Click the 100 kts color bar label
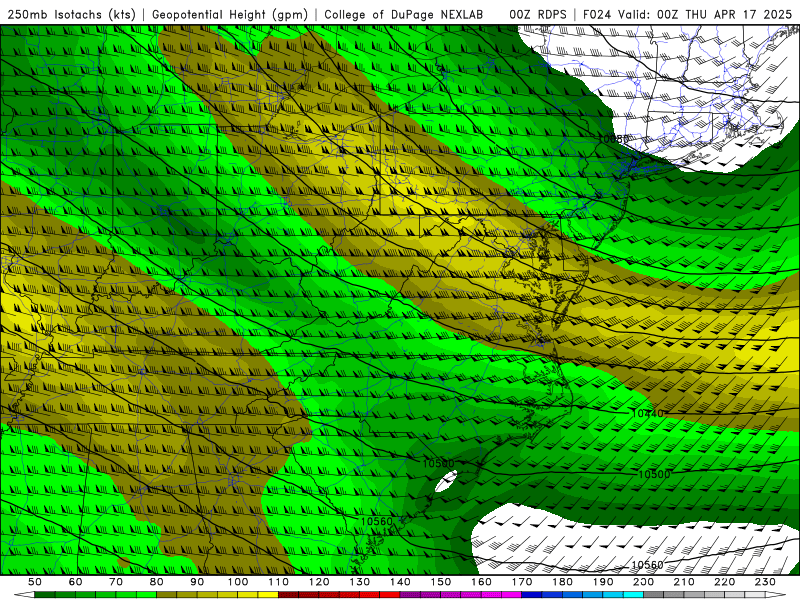Viewport: 800px width, 600px height. (x=238, y=582)
